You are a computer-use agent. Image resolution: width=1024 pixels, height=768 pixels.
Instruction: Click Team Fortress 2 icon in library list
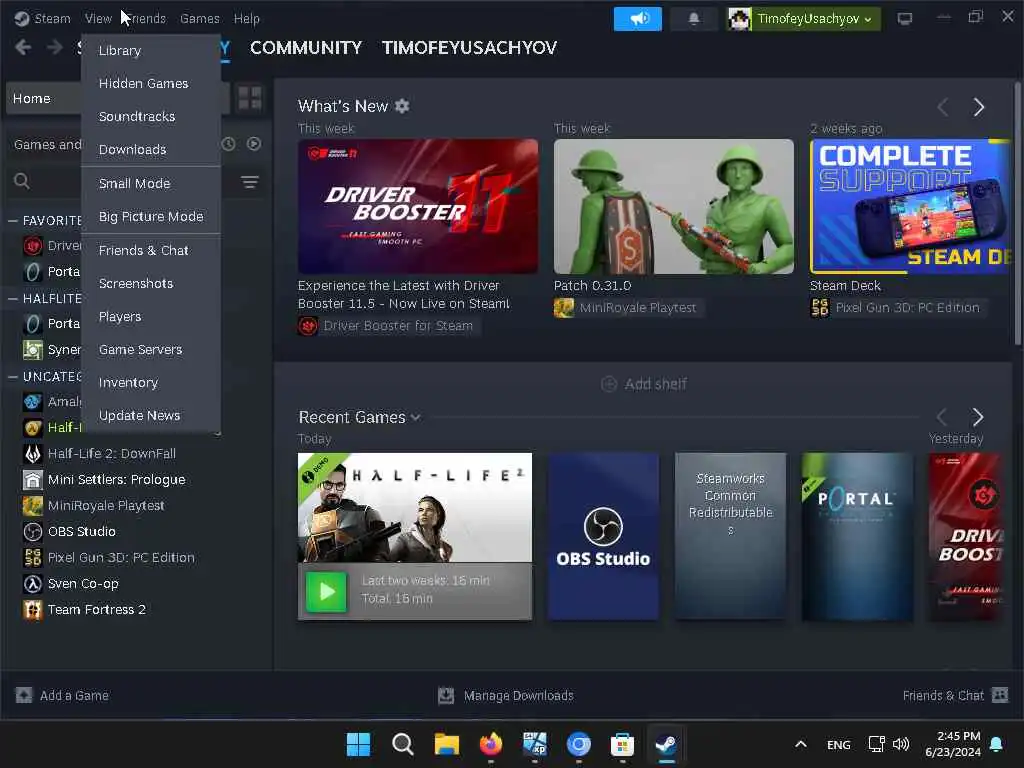33,609
